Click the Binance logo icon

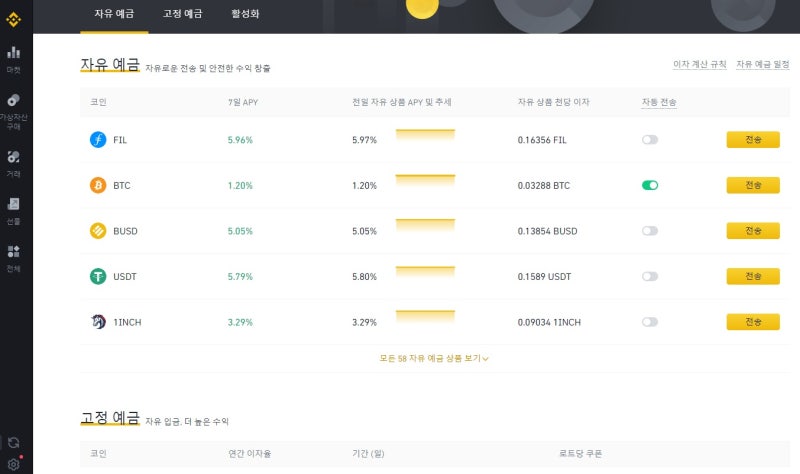13,19
